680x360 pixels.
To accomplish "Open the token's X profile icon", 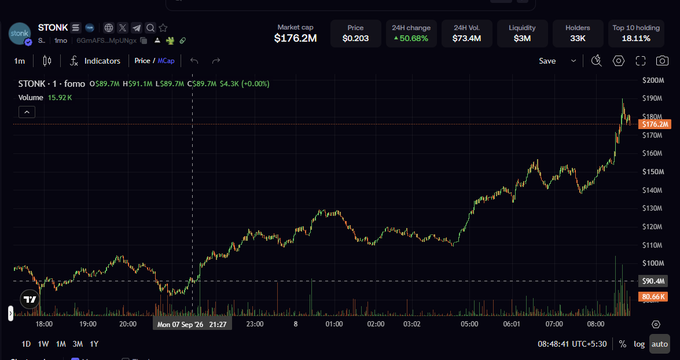I will click(123, 28).
